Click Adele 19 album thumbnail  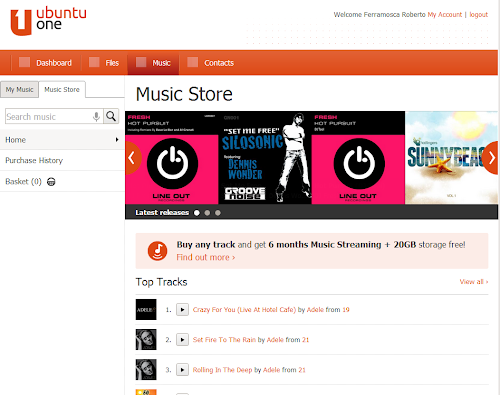[146, 309]
